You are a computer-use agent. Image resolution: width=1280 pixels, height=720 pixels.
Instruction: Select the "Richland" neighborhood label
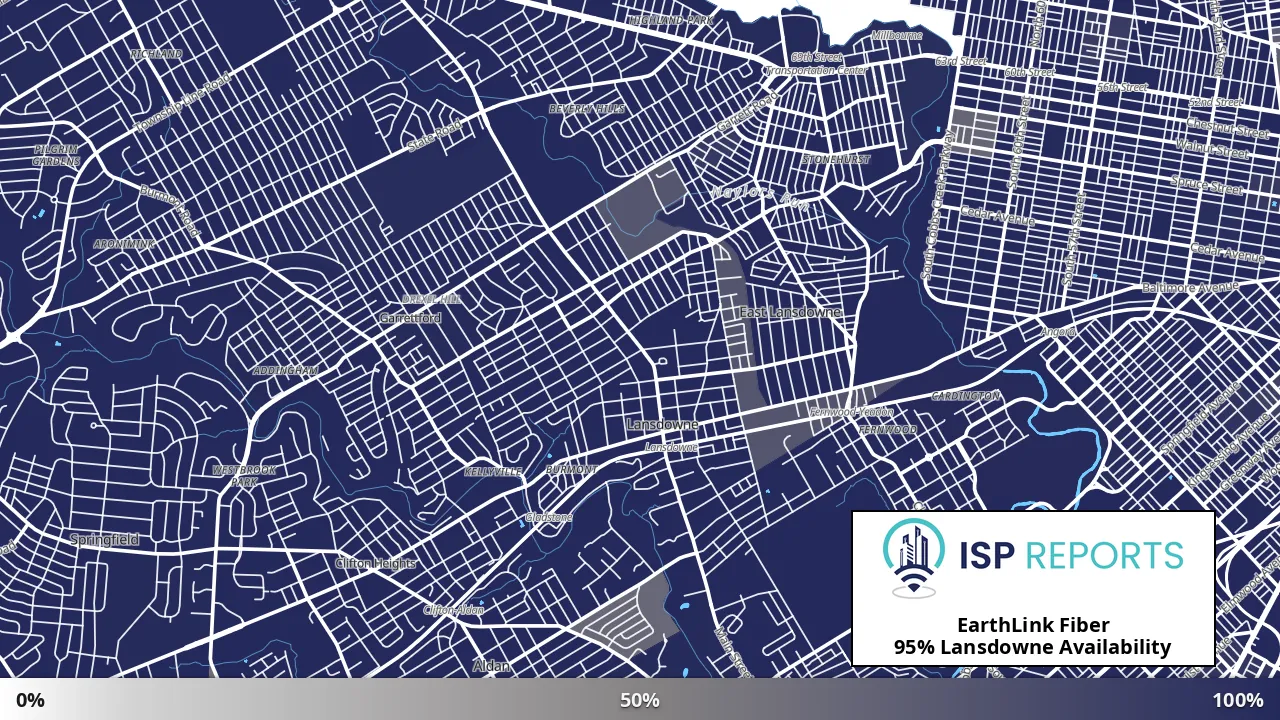156,54
